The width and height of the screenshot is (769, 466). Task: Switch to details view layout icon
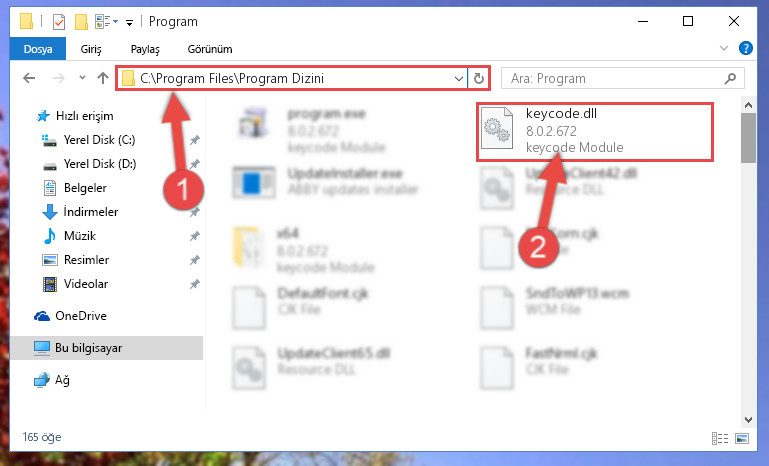pyautogui.click(x=719, y=438)
